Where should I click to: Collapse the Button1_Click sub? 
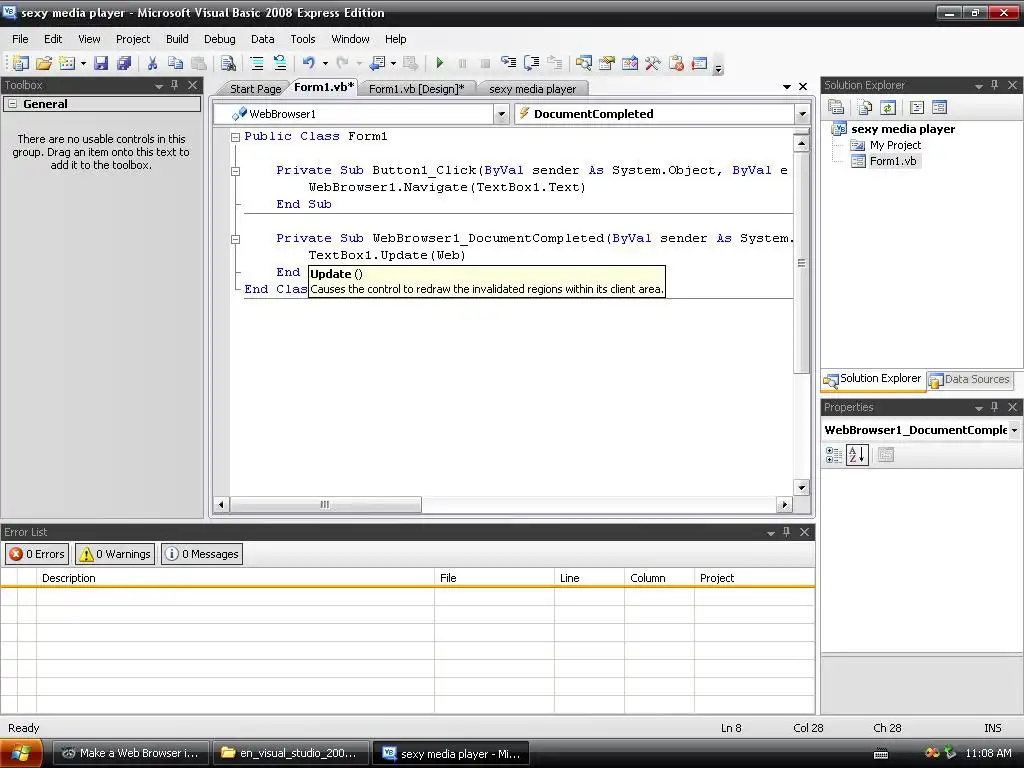click(x=235, y=171)
